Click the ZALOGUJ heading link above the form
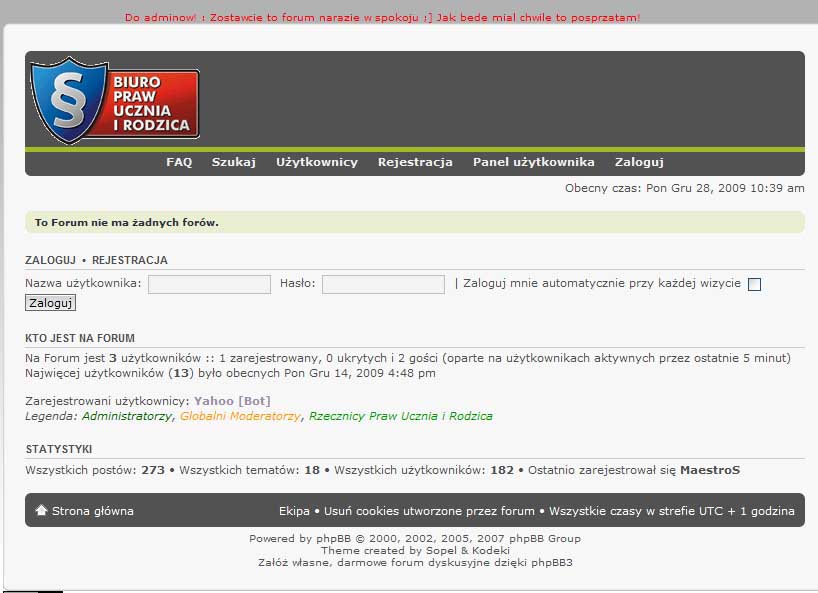 pyautogui.click(x=51, y=260)
